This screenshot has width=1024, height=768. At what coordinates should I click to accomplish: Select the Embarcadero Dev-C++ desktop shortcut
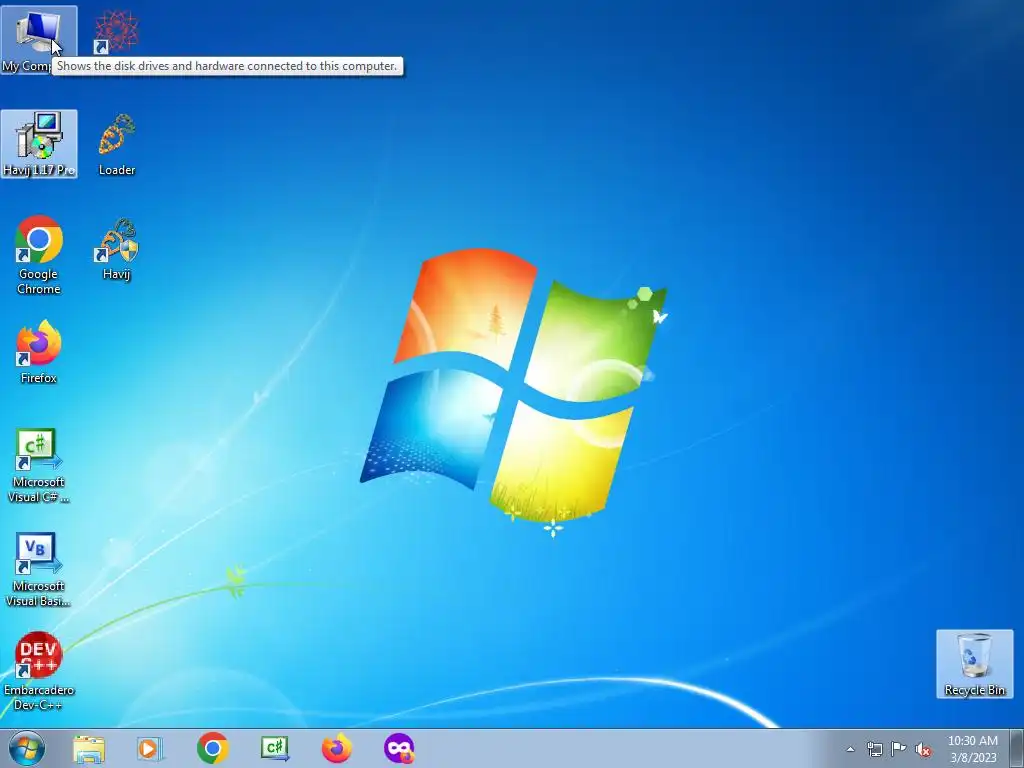tap(39, 671)
